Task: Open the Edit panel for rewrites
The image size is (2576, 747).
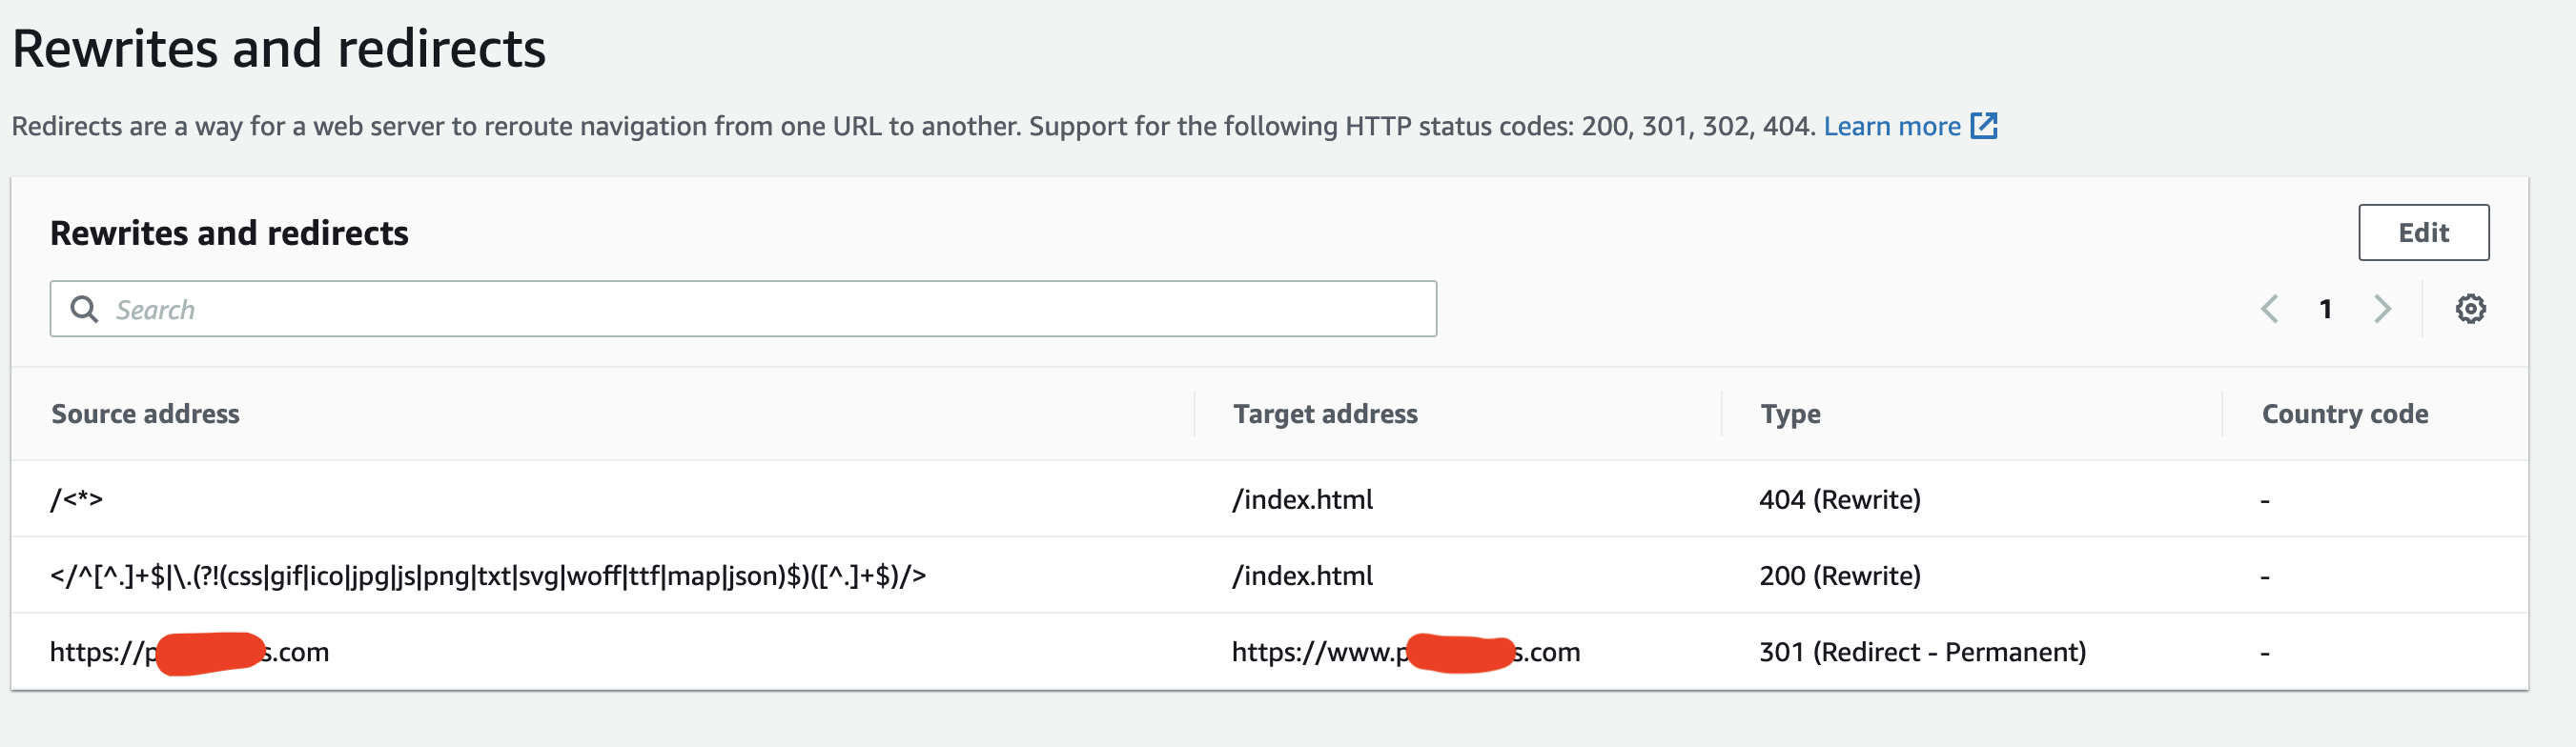Action: point(2423,232)
